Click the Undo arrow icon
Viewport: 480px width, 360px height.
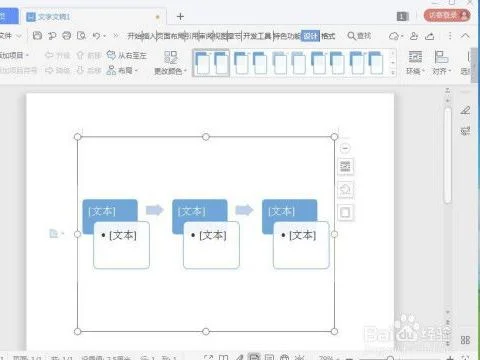[96, 36]
